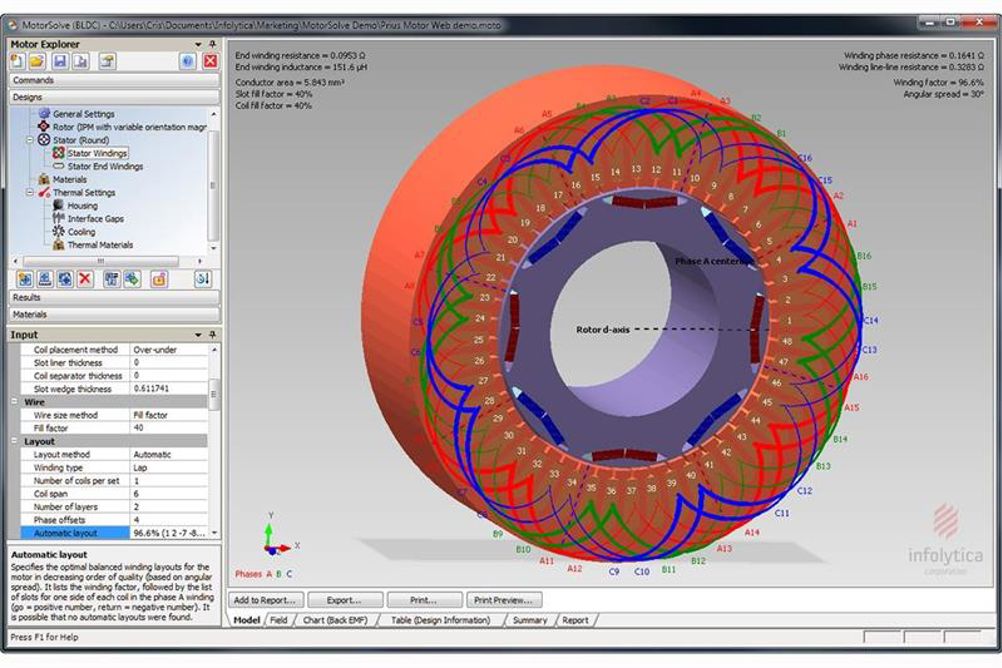Select the Slot liner thickness row
The width and height of the screenshot is (1002, 668).
pos(114,362)
